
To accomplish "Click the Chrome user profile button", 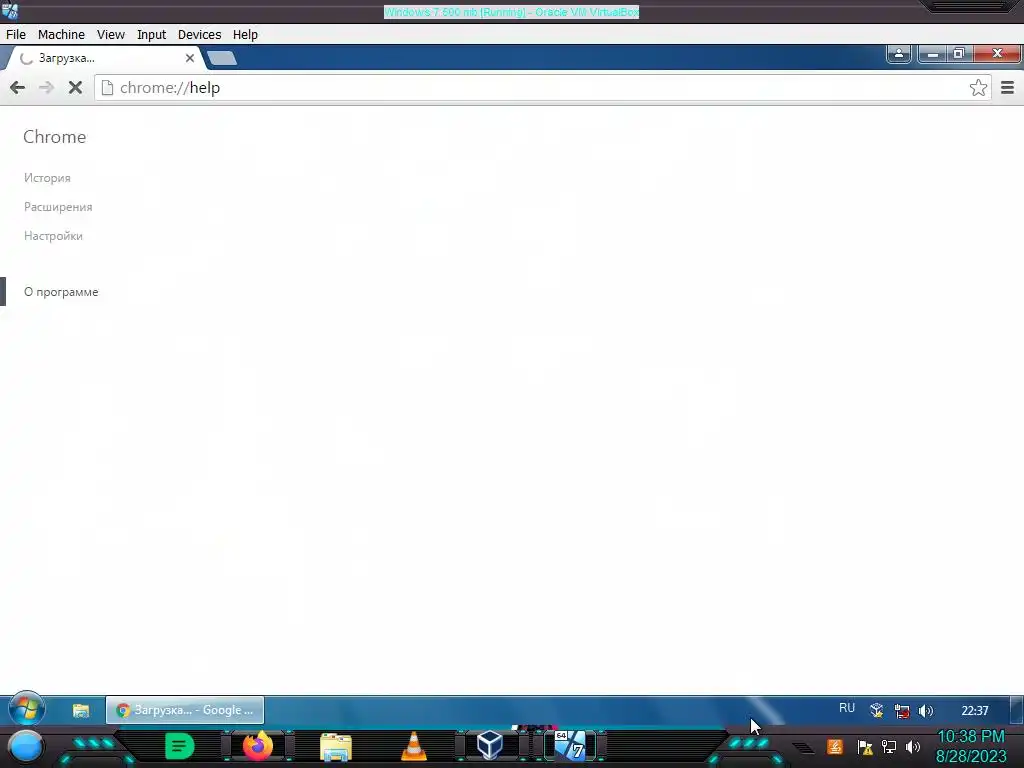I will coord(899,54).
